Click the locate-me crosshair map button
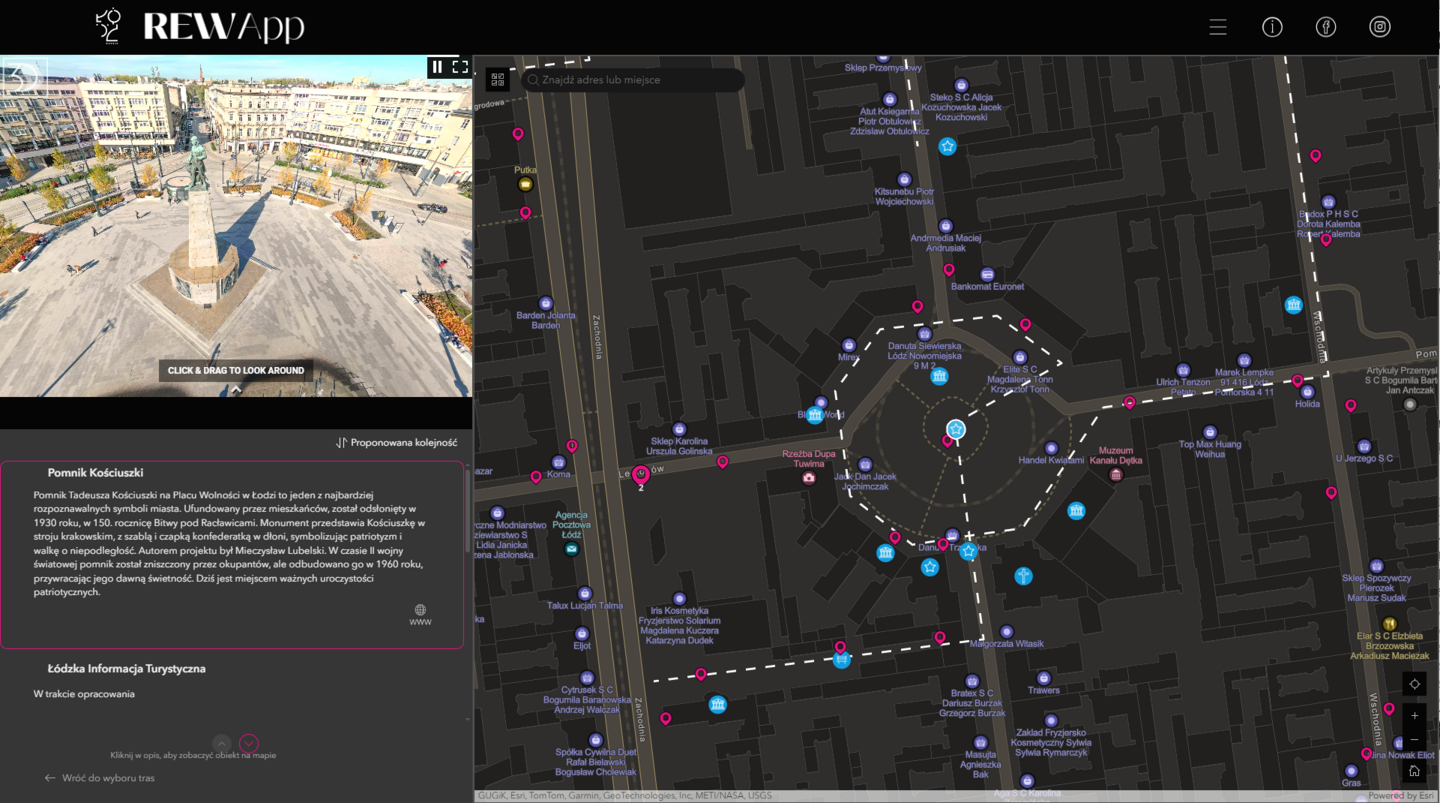 click(1414, 684)
